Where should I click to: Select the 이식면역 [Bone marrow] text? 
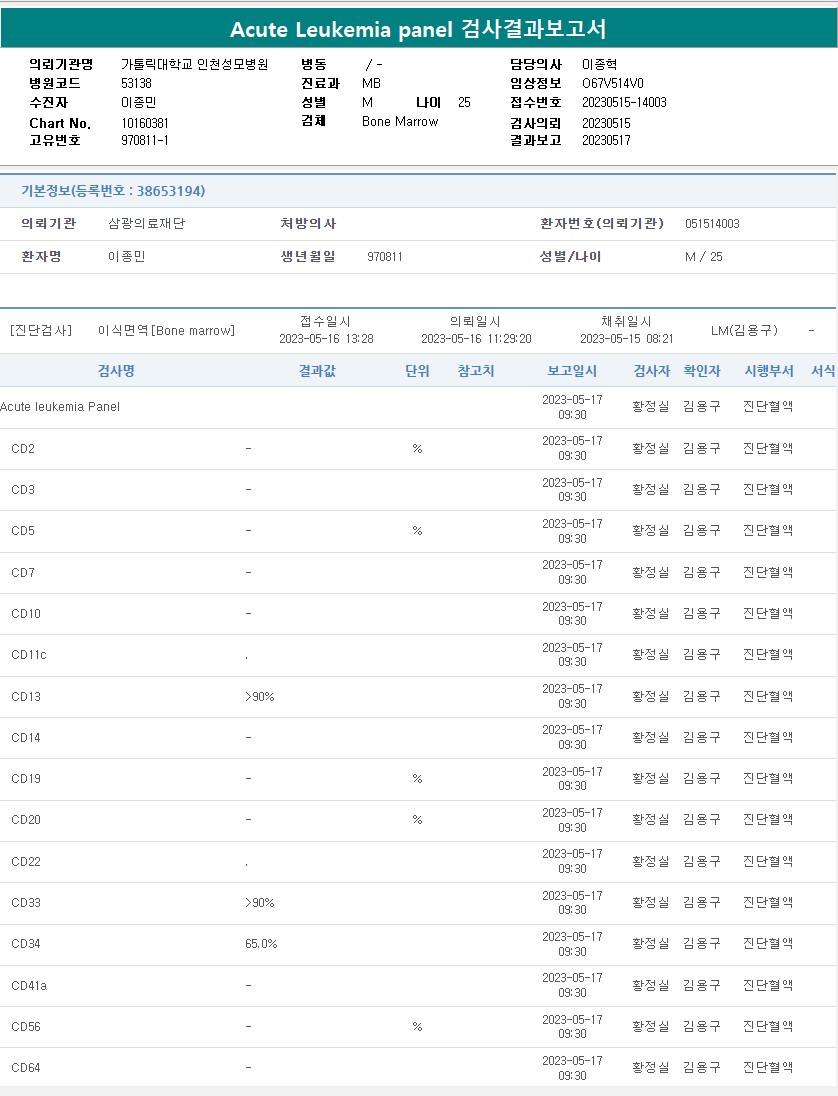tap(166, 331)
